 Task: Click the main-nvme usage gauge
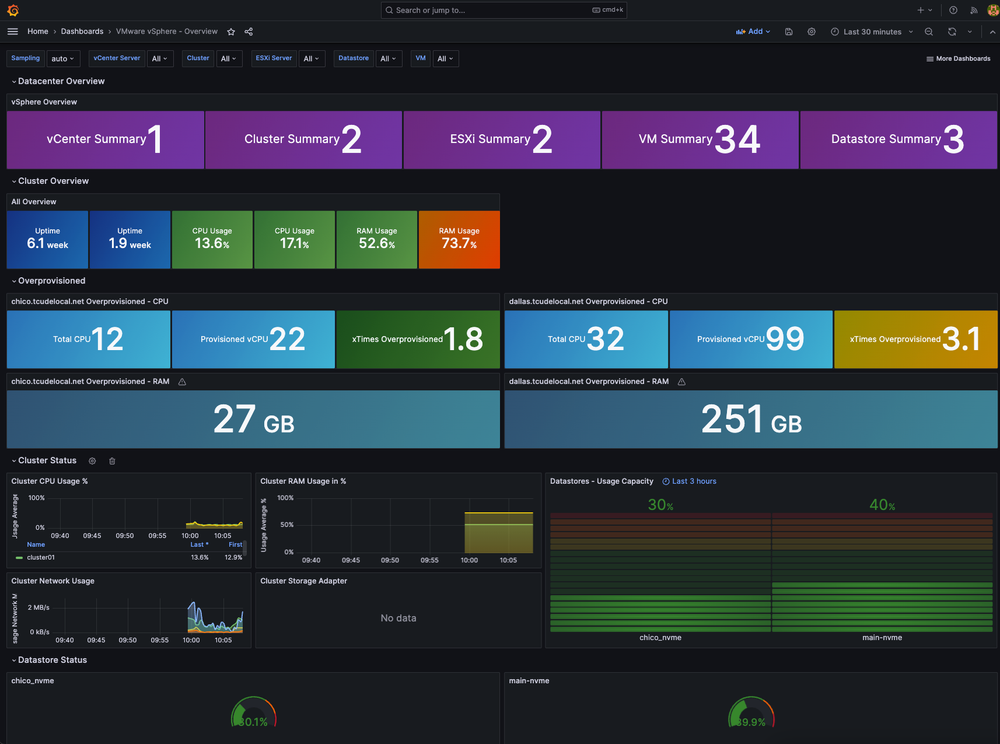pyautogui.click(x=751, y=712)
